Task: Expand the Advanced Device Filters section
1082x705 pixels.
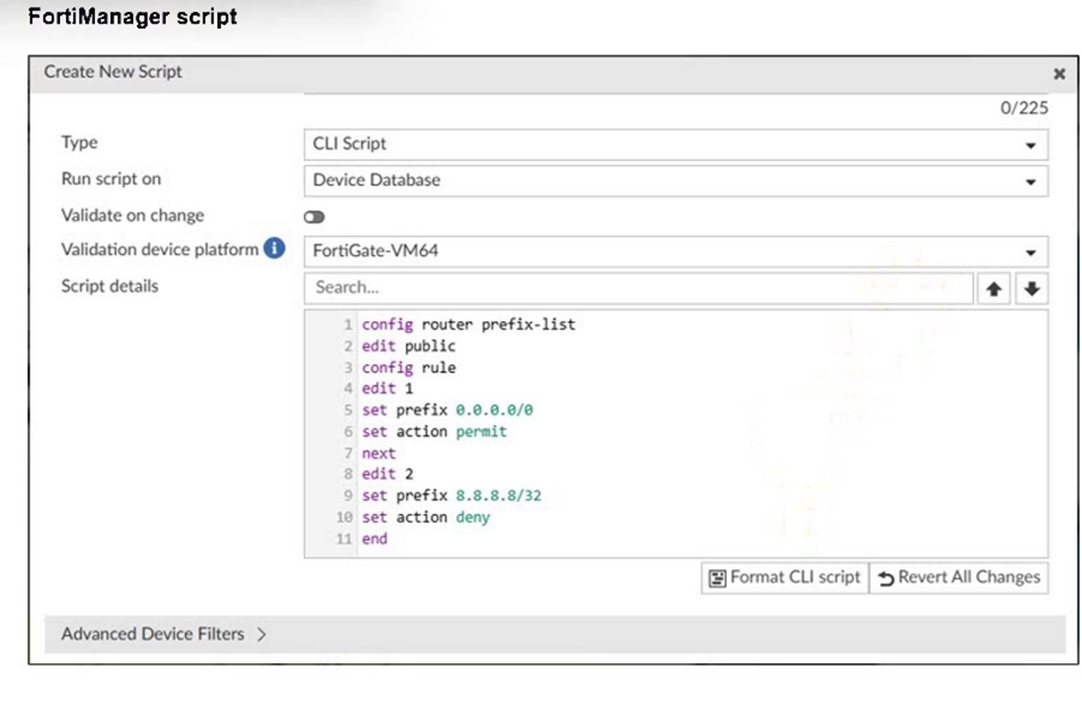Action: click(x=164, y=634)
